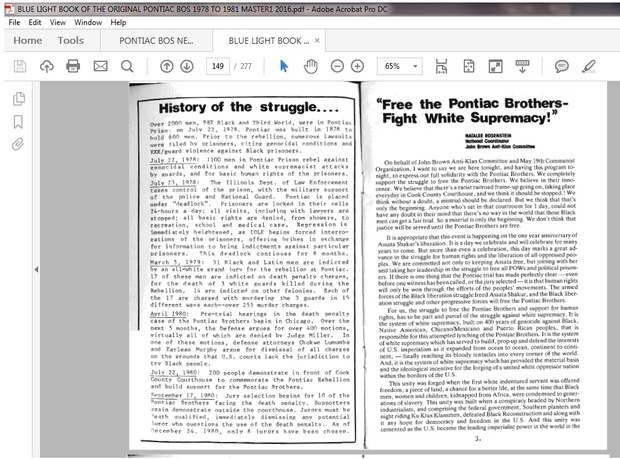
Task: Select the BLUE LIGHT BOOK document tab
Action: click(269, 41)
